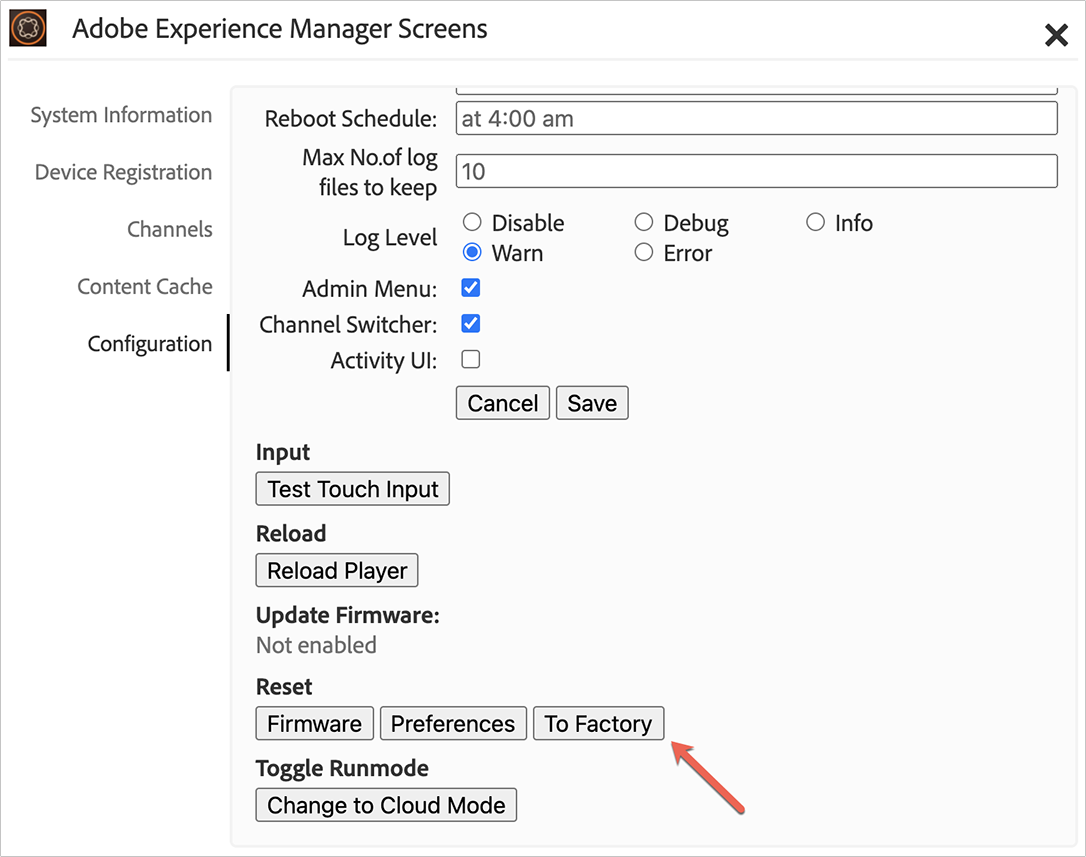Viewport: 1086px width, 857px height.
Task: Go to the Channels tab
Action: (x=170, y=229)
